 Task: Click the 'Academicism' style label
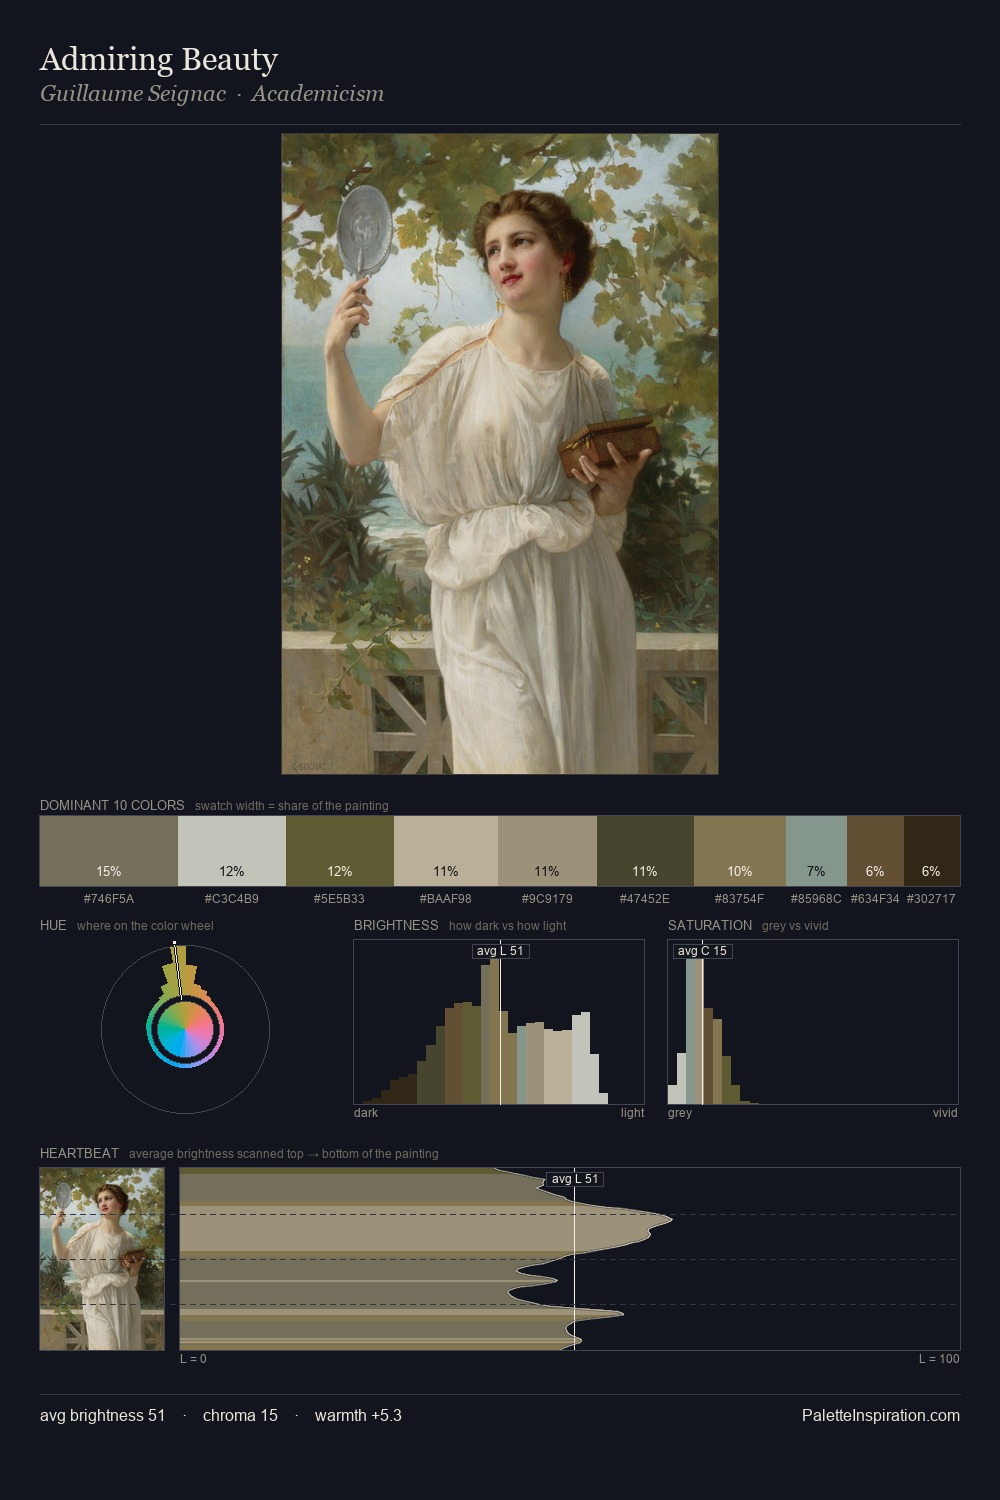318,94
